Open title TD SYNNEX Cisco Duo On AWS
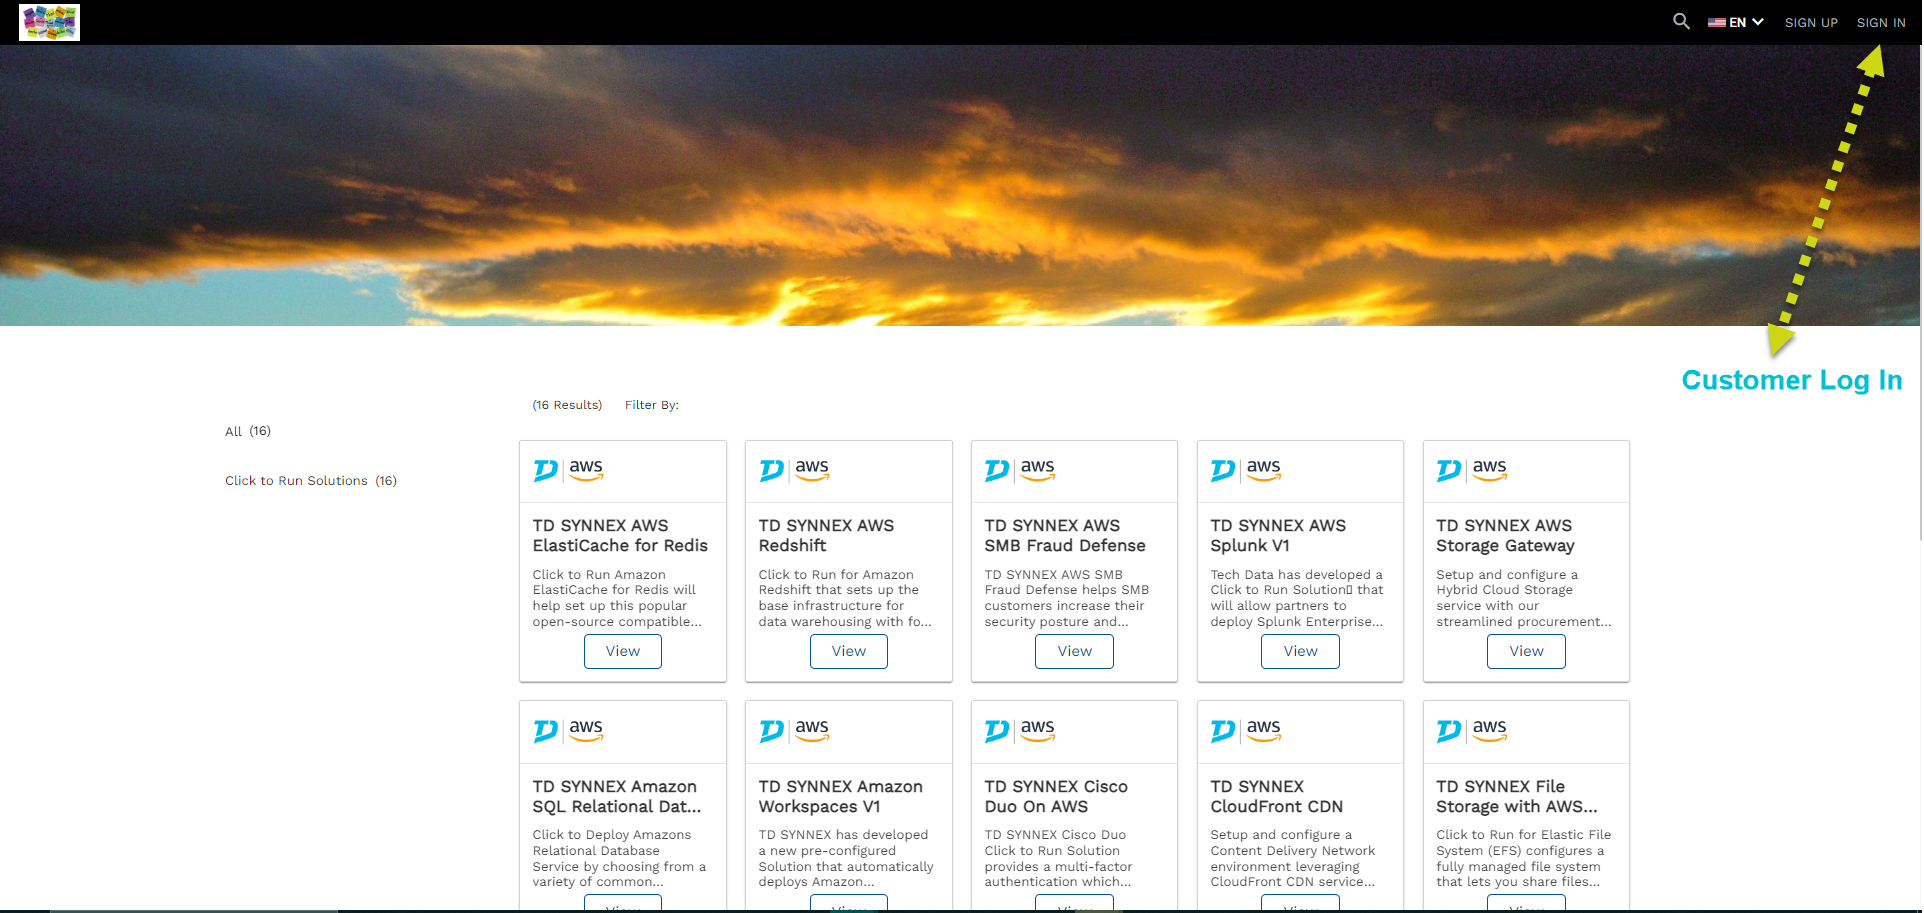1924x913 pixels. tap(1056, 797)
